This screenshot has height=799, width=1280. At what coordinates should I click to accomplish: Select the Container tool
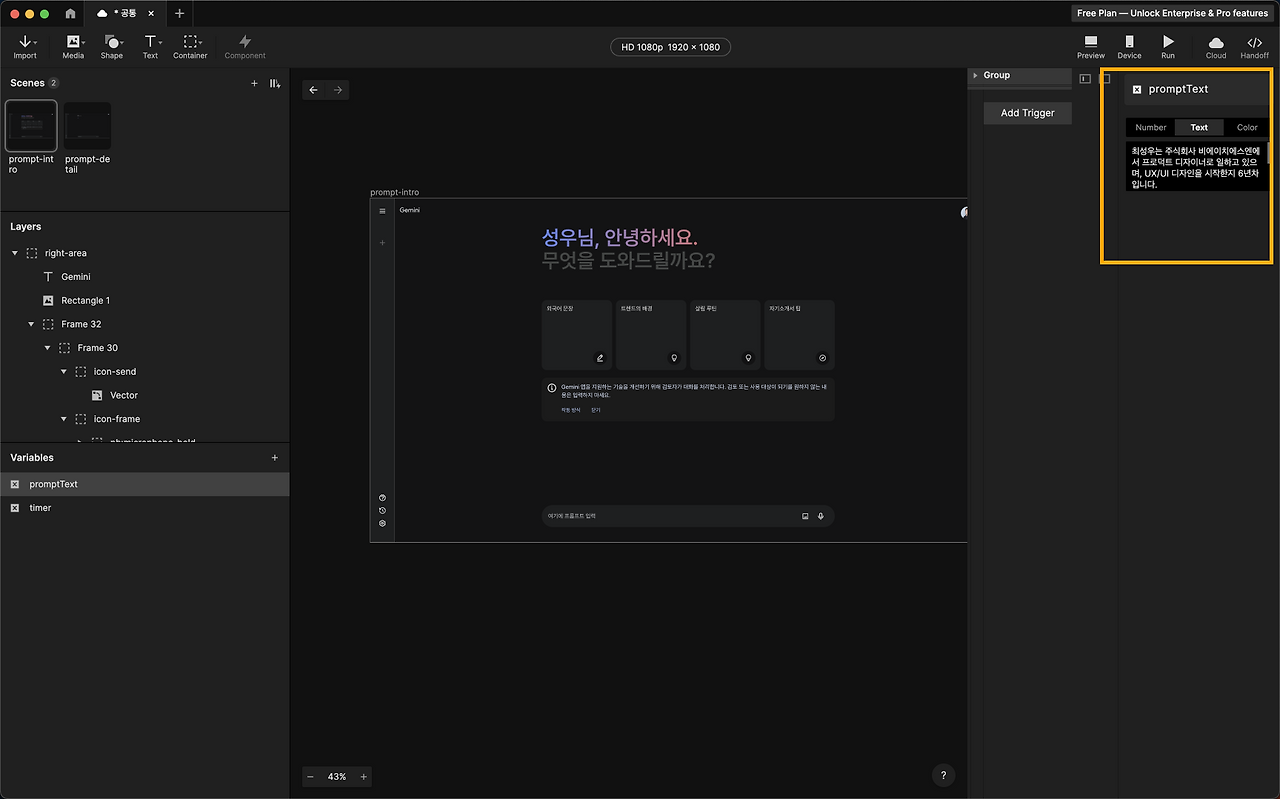click(190, 46)
